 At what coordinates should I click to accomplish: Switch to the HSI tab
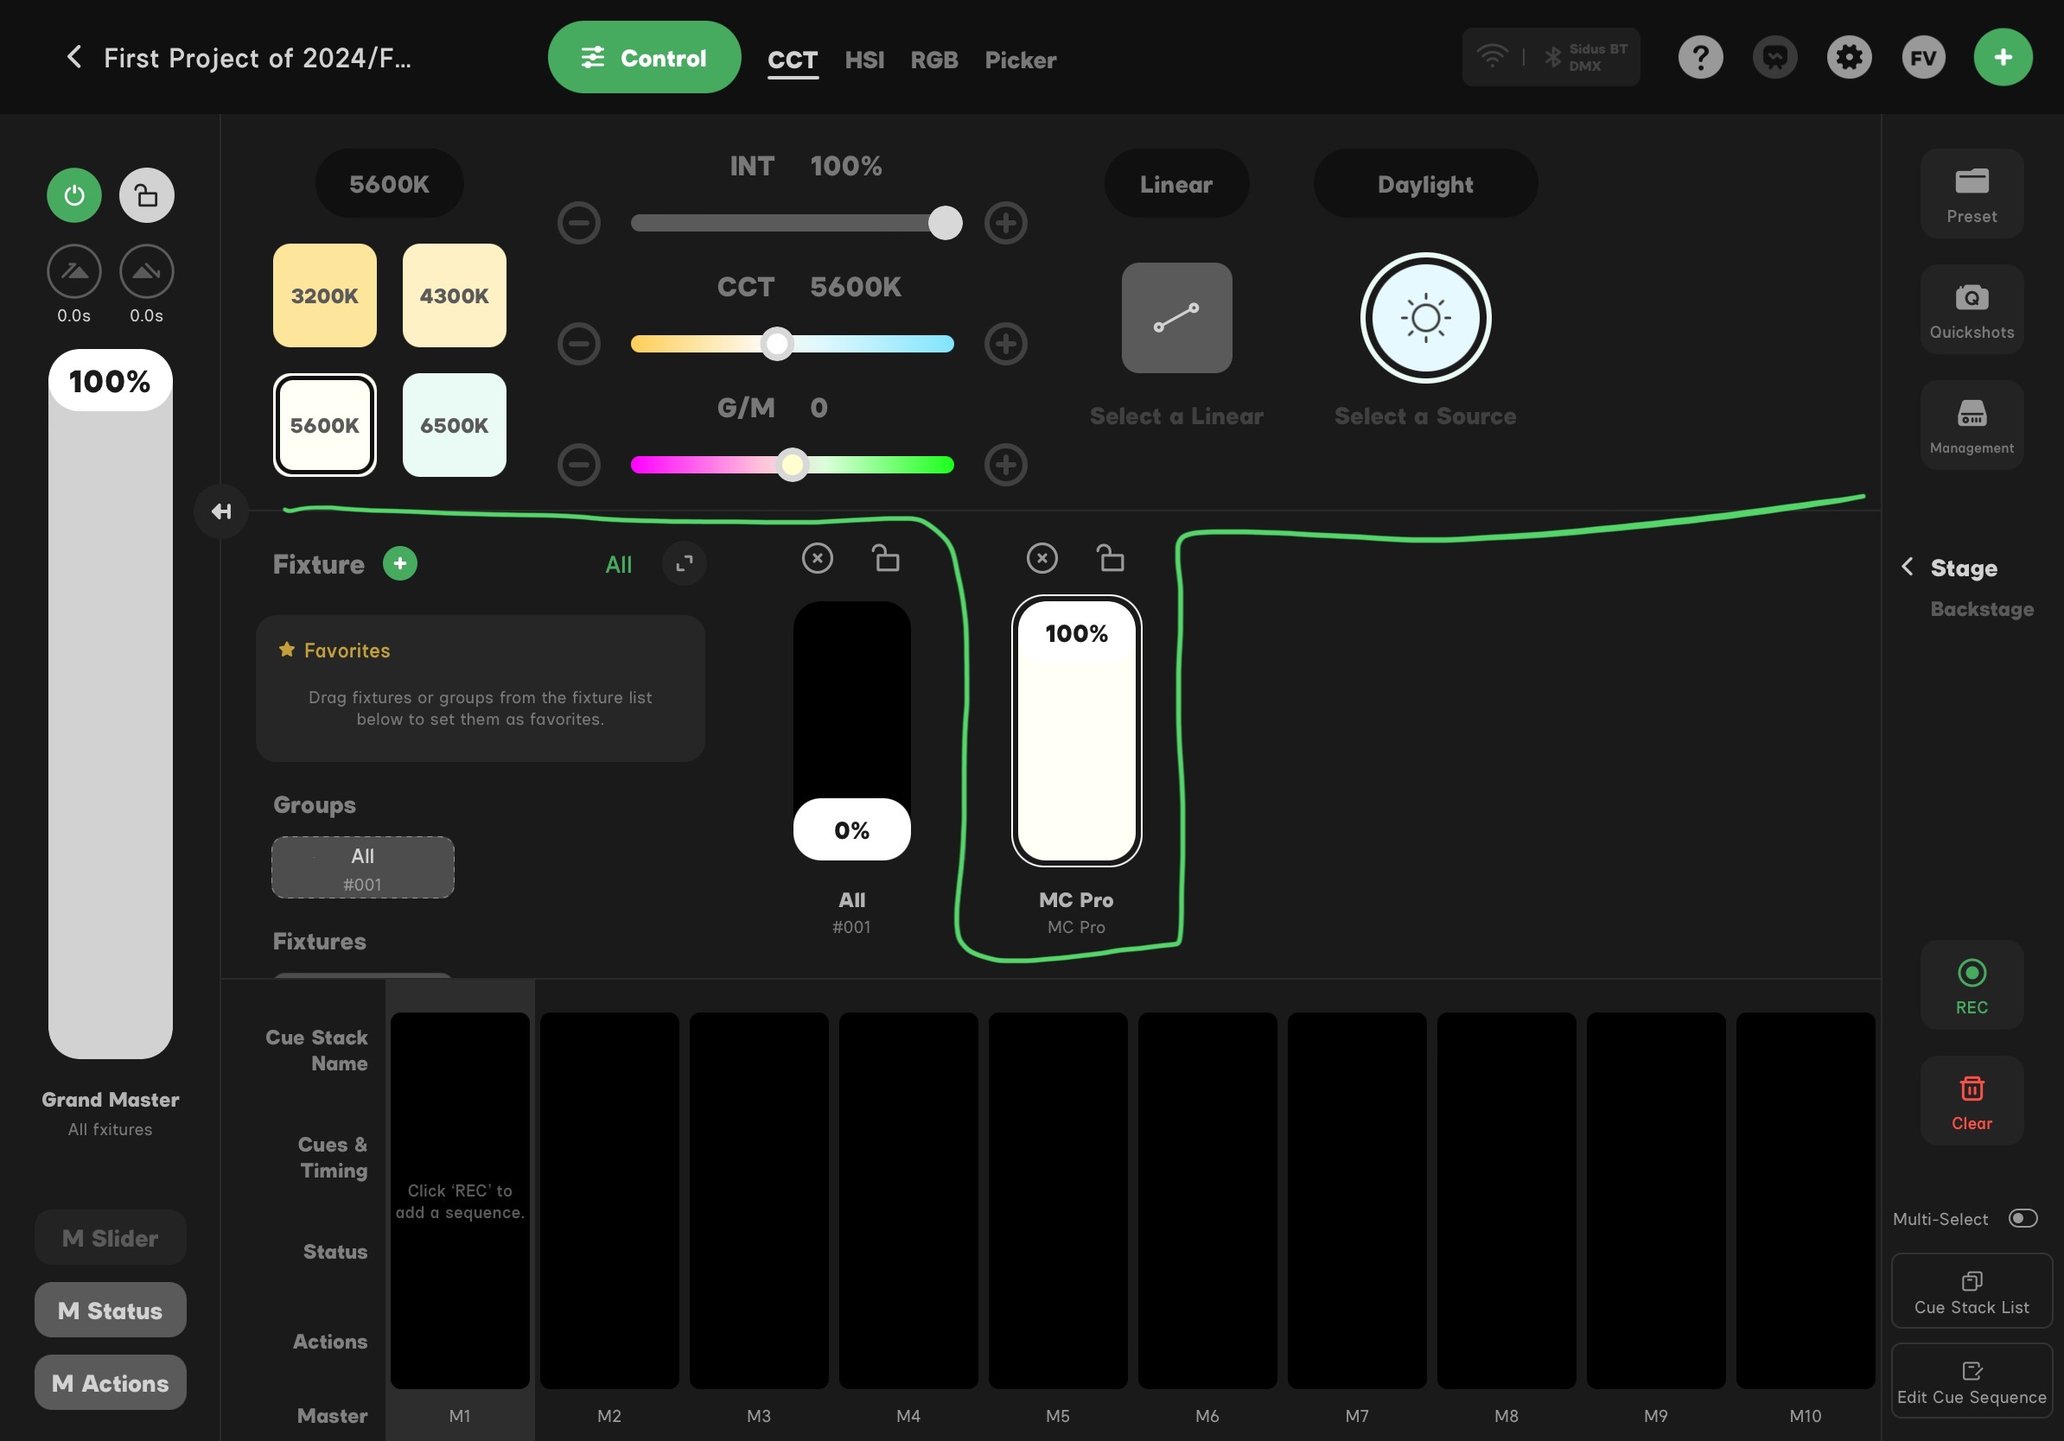864,59
